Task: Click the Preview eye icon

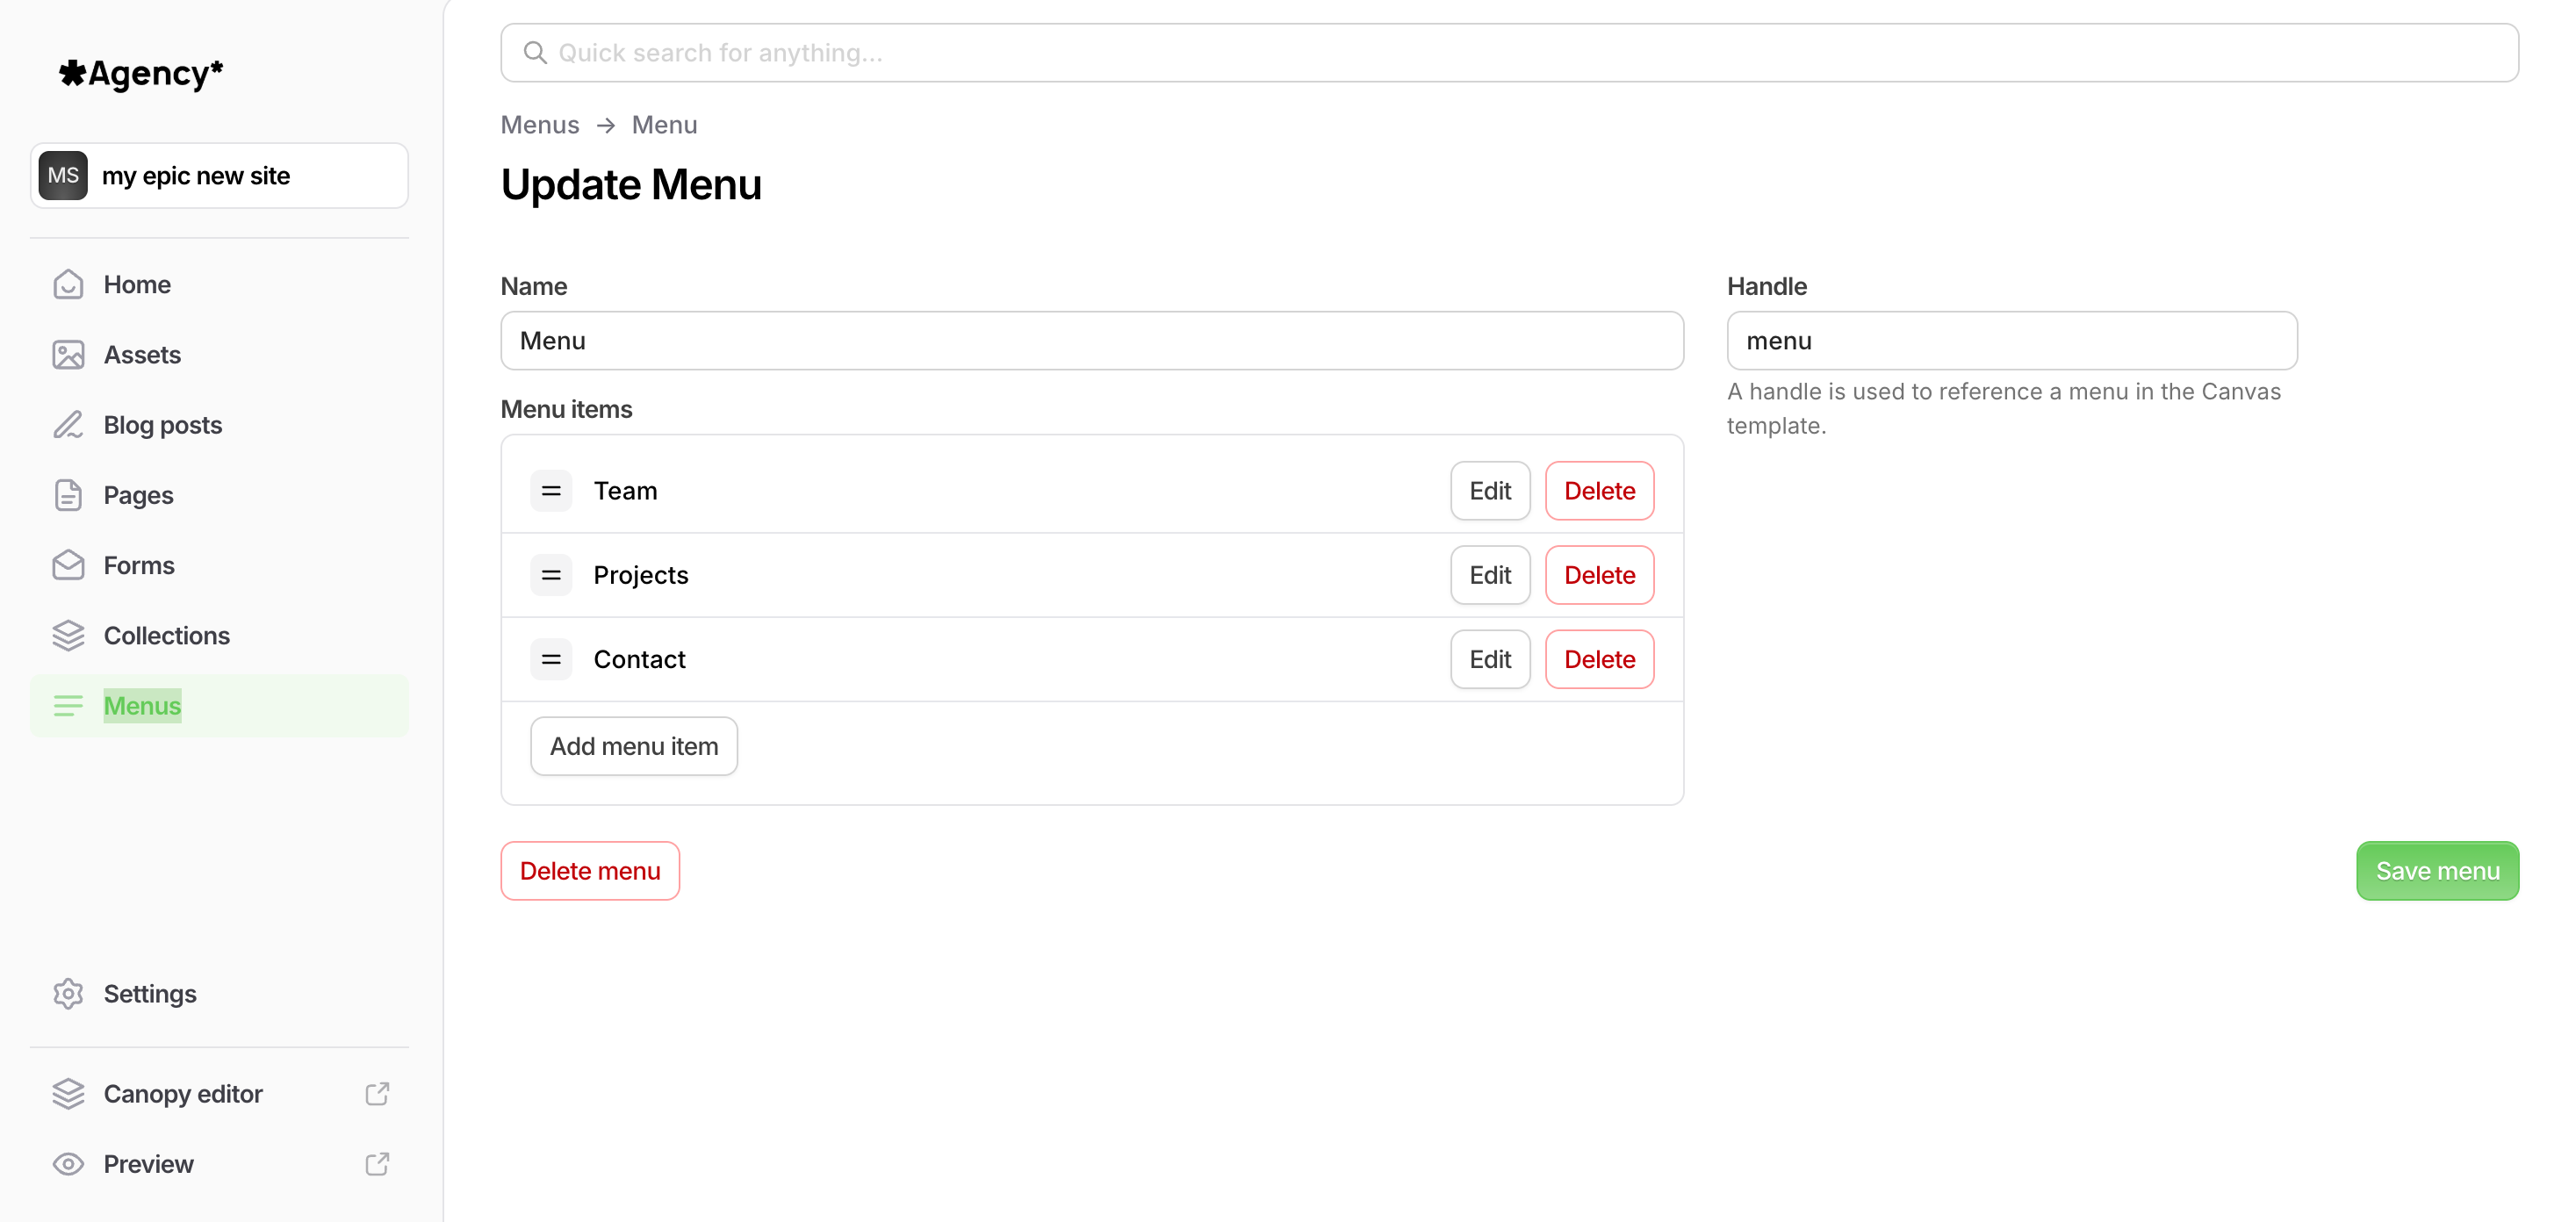Action: pos(67,1163)
